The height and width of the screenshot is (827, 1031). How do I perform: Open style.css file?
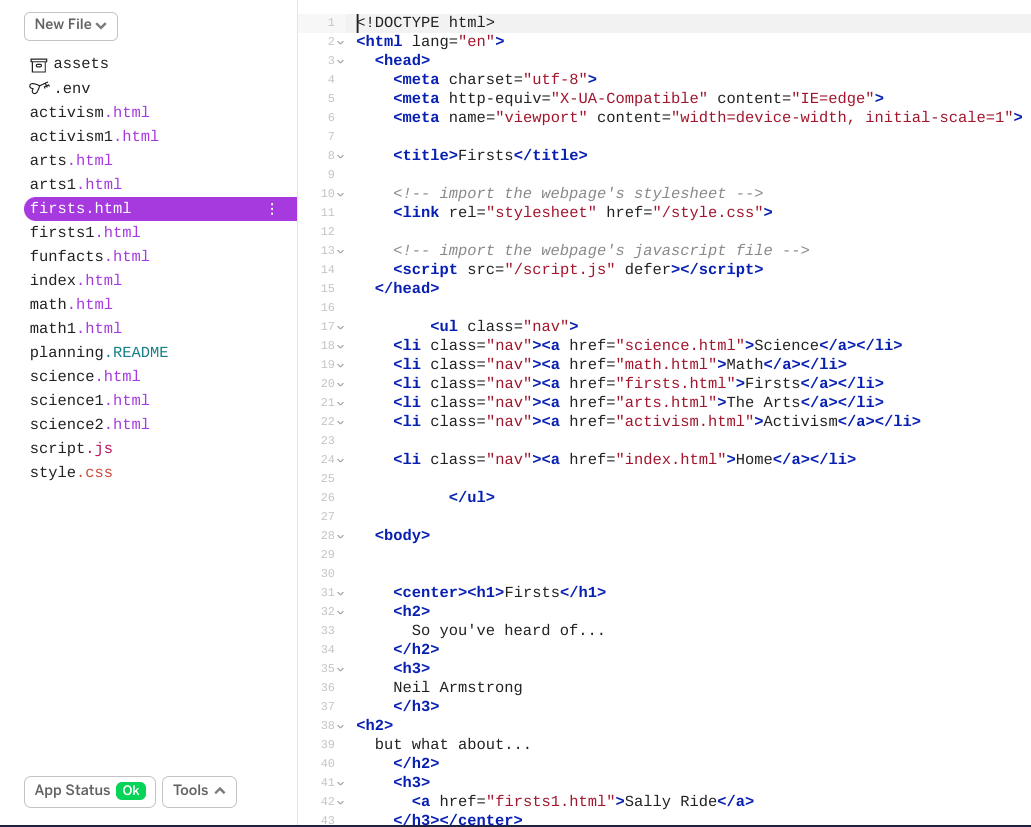point(71,472)
